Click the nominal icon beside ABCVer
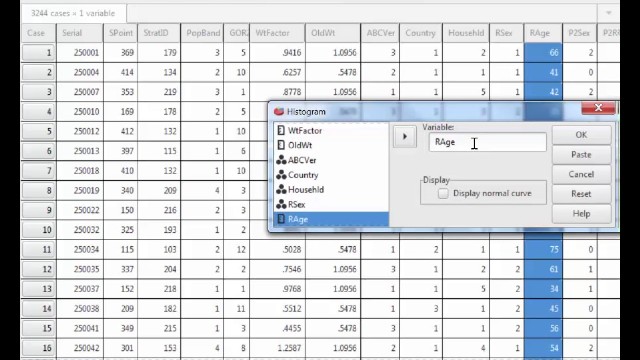This screenshot has width=640, height=360. [x=281, y=160]
